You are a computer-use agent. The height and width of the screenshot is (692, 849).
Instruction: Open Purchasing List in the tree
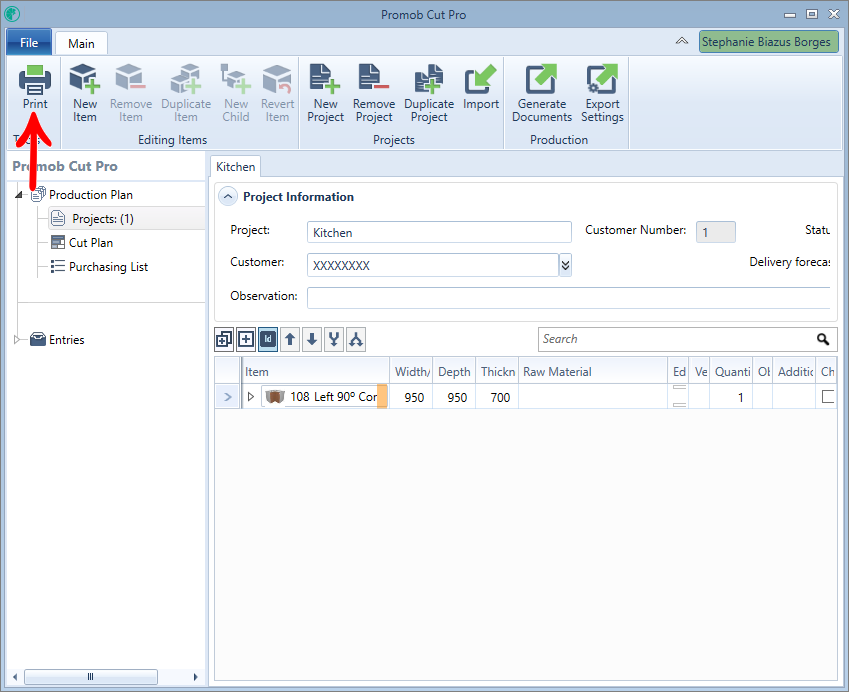[x=108, y=266]
